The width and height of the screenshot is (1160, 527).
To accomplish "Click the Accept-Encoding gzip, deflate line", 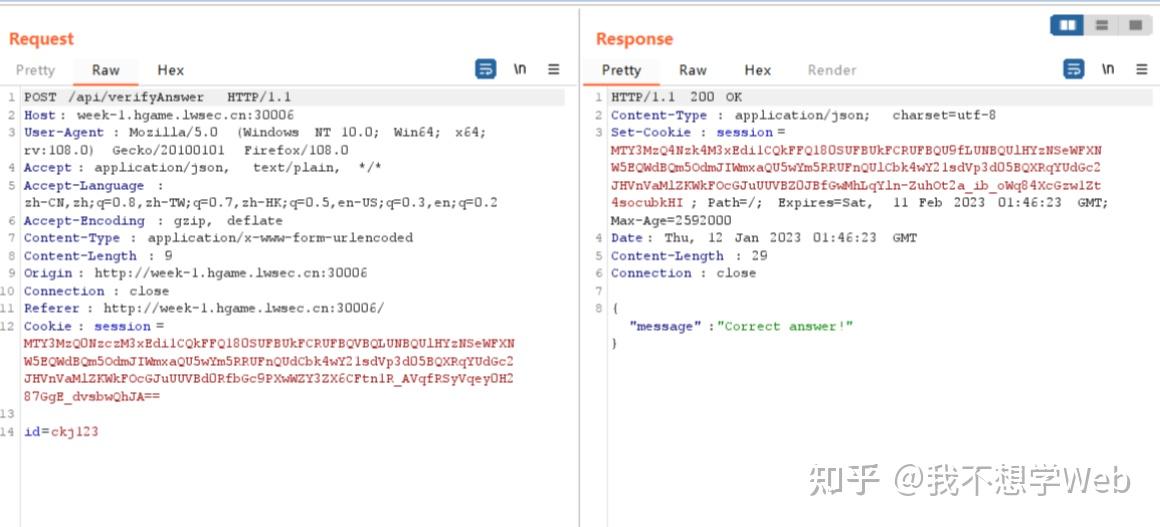I will coord(153,221).
